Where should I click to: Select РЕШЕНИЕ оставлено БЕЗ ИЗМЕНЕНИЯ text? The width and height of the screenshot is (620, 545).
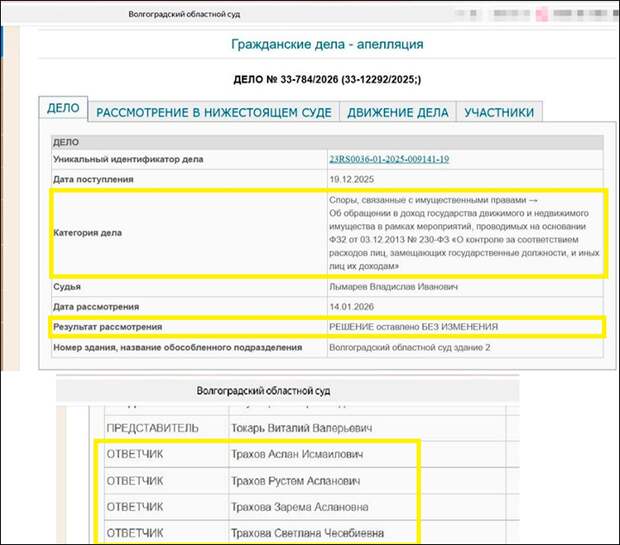(414, 327)
